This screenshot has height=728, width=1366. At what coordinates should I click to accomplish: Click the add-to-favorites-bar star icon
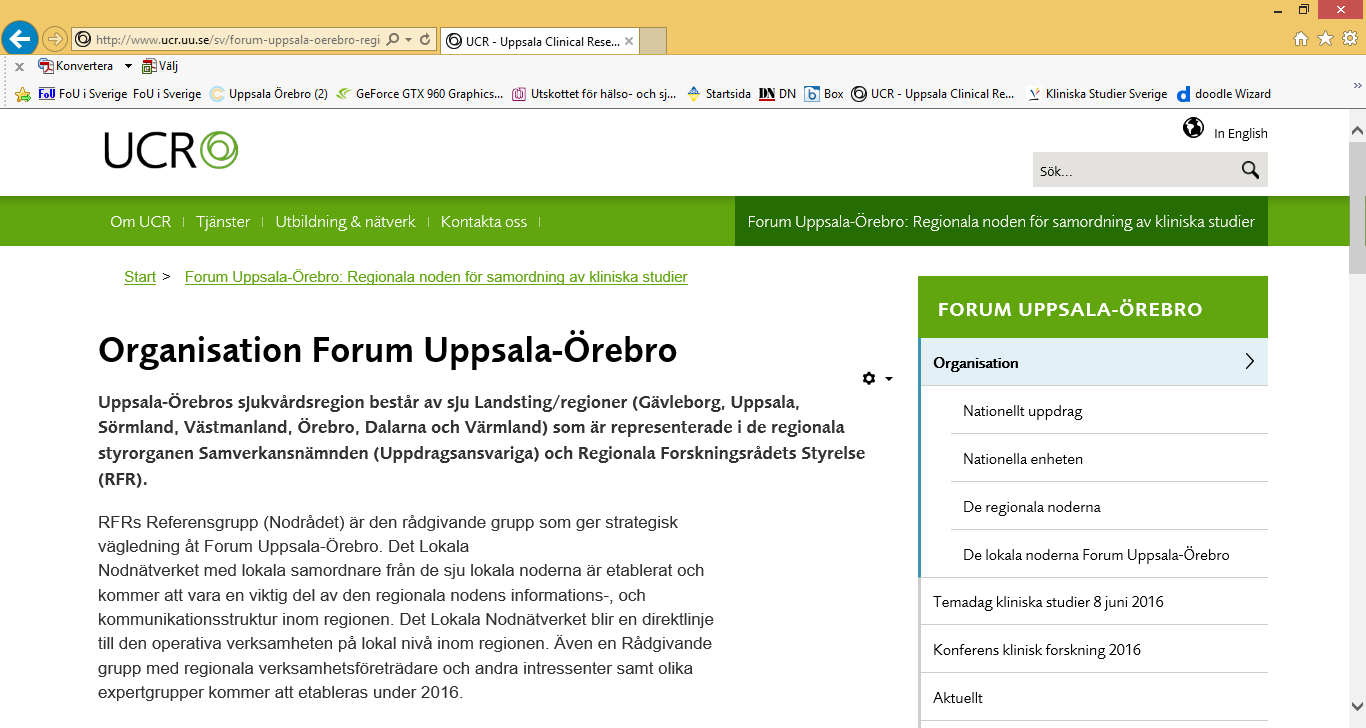coord(23,94)
